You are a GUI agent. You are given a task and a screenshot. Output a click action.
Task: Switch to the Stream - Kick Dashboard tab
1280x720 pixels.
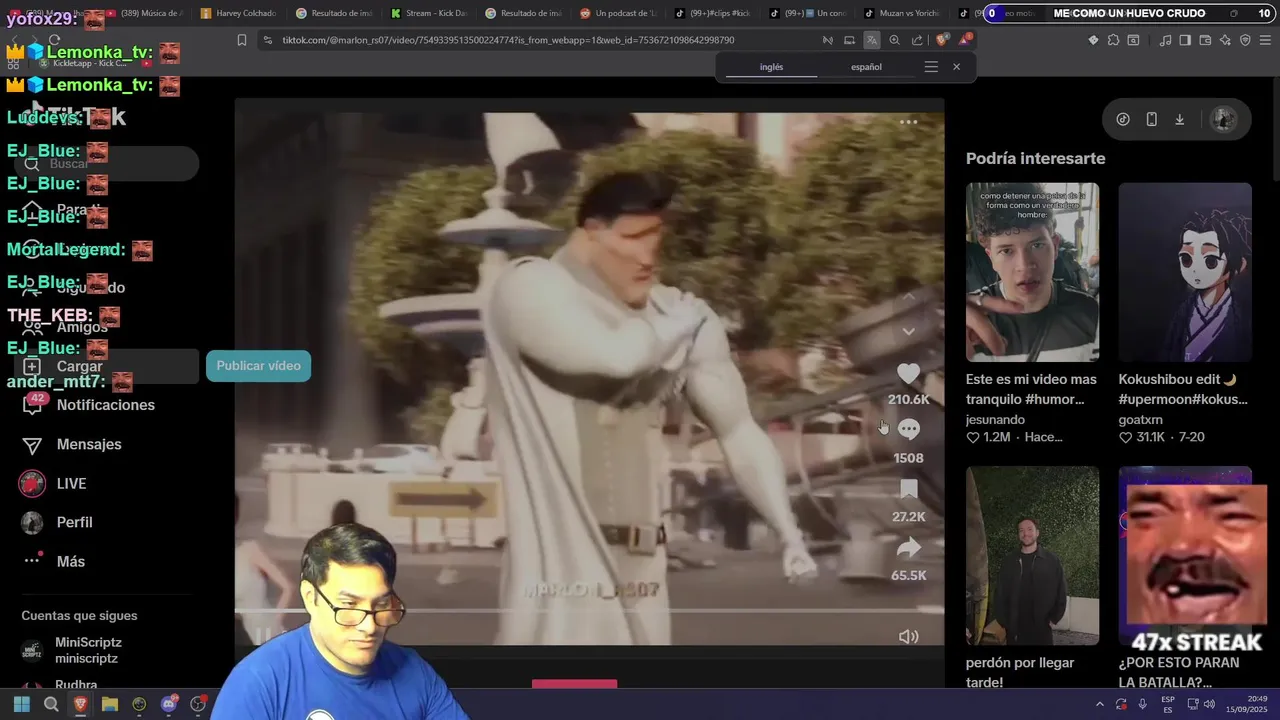[x=429, y=13]
